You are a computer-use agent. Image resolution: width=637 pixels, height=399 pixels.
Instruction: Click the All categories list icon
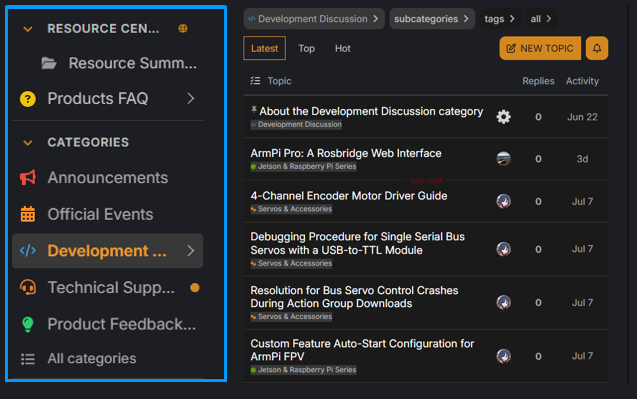pyautogui.click(x=28, y=359)
